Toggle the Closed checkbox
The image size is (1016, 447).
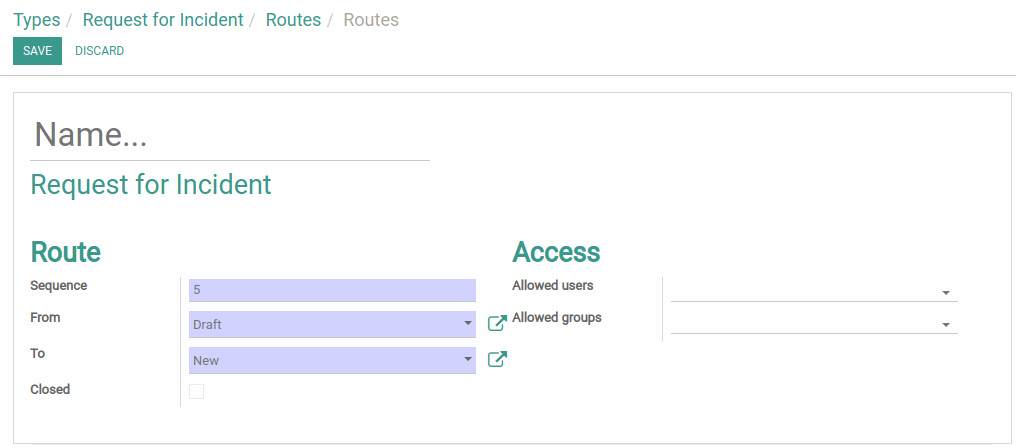pos(196,391)
